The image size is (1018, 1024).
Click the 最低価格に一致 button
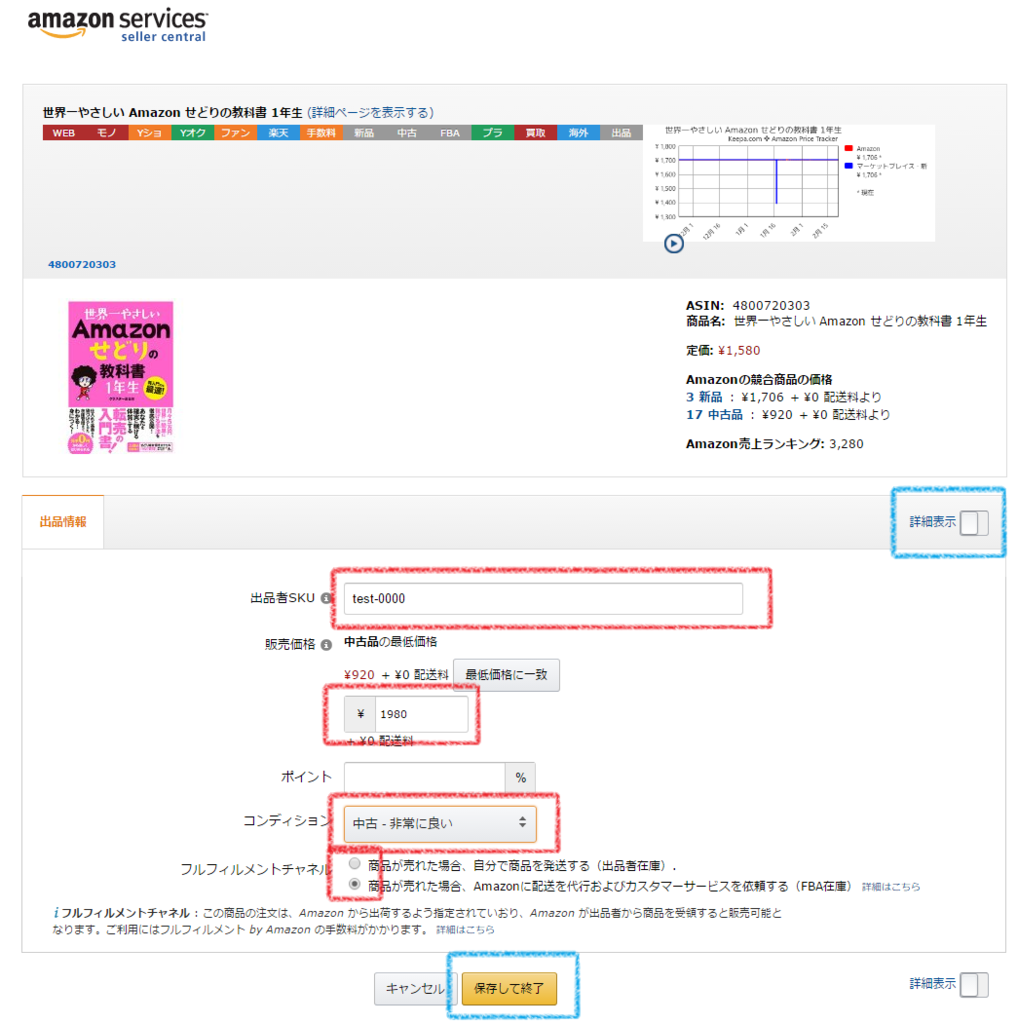(x=506, y=675)
